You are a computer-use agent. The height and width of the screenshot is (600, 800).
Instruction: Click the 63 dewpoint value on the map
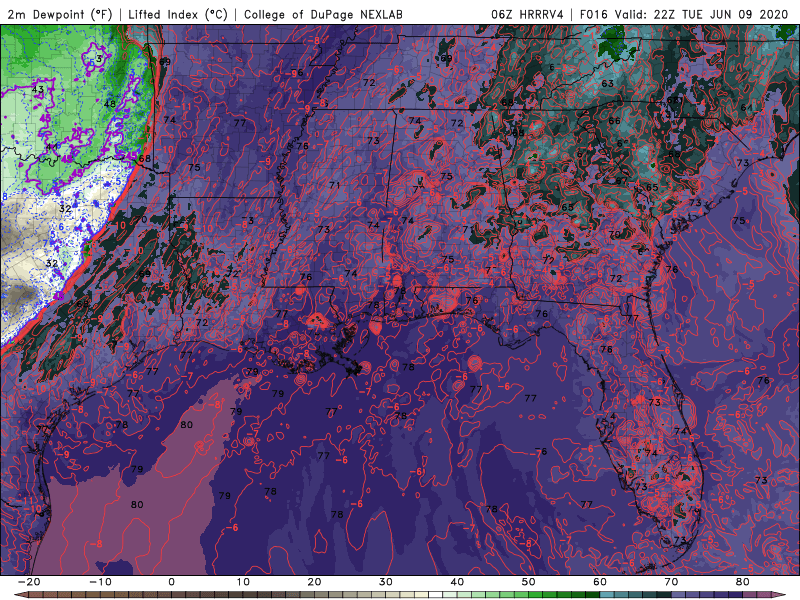tap(608, 83)
